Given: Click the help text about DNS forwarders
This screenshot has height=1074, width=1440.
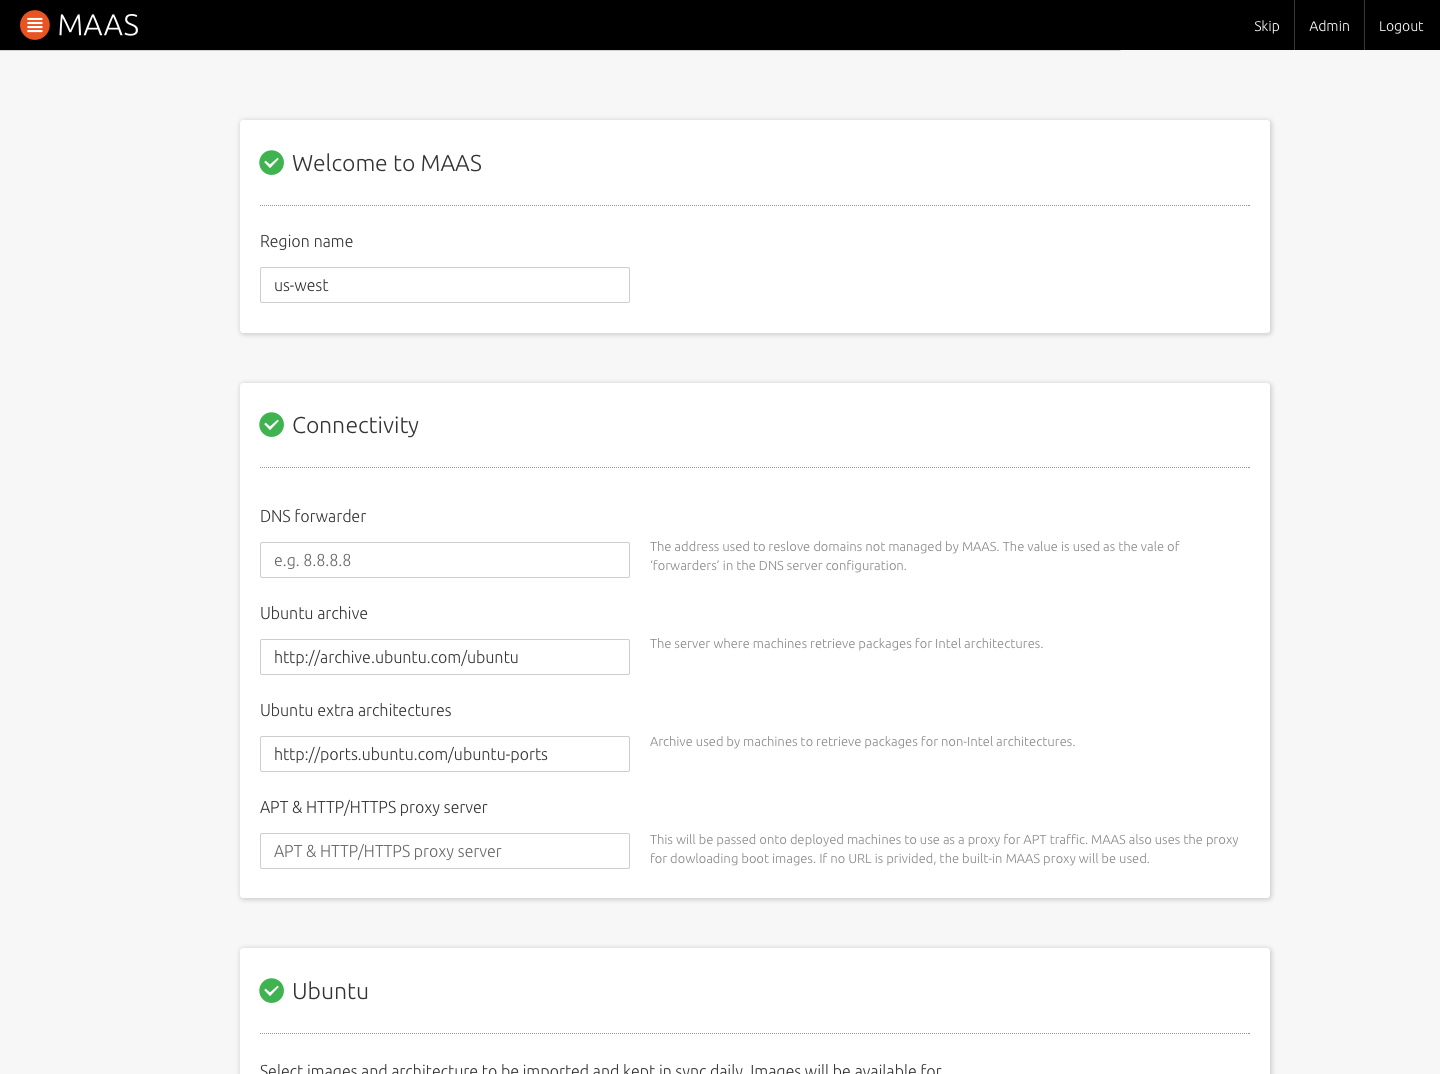Looking at the screenshot, I should (915, 556).
